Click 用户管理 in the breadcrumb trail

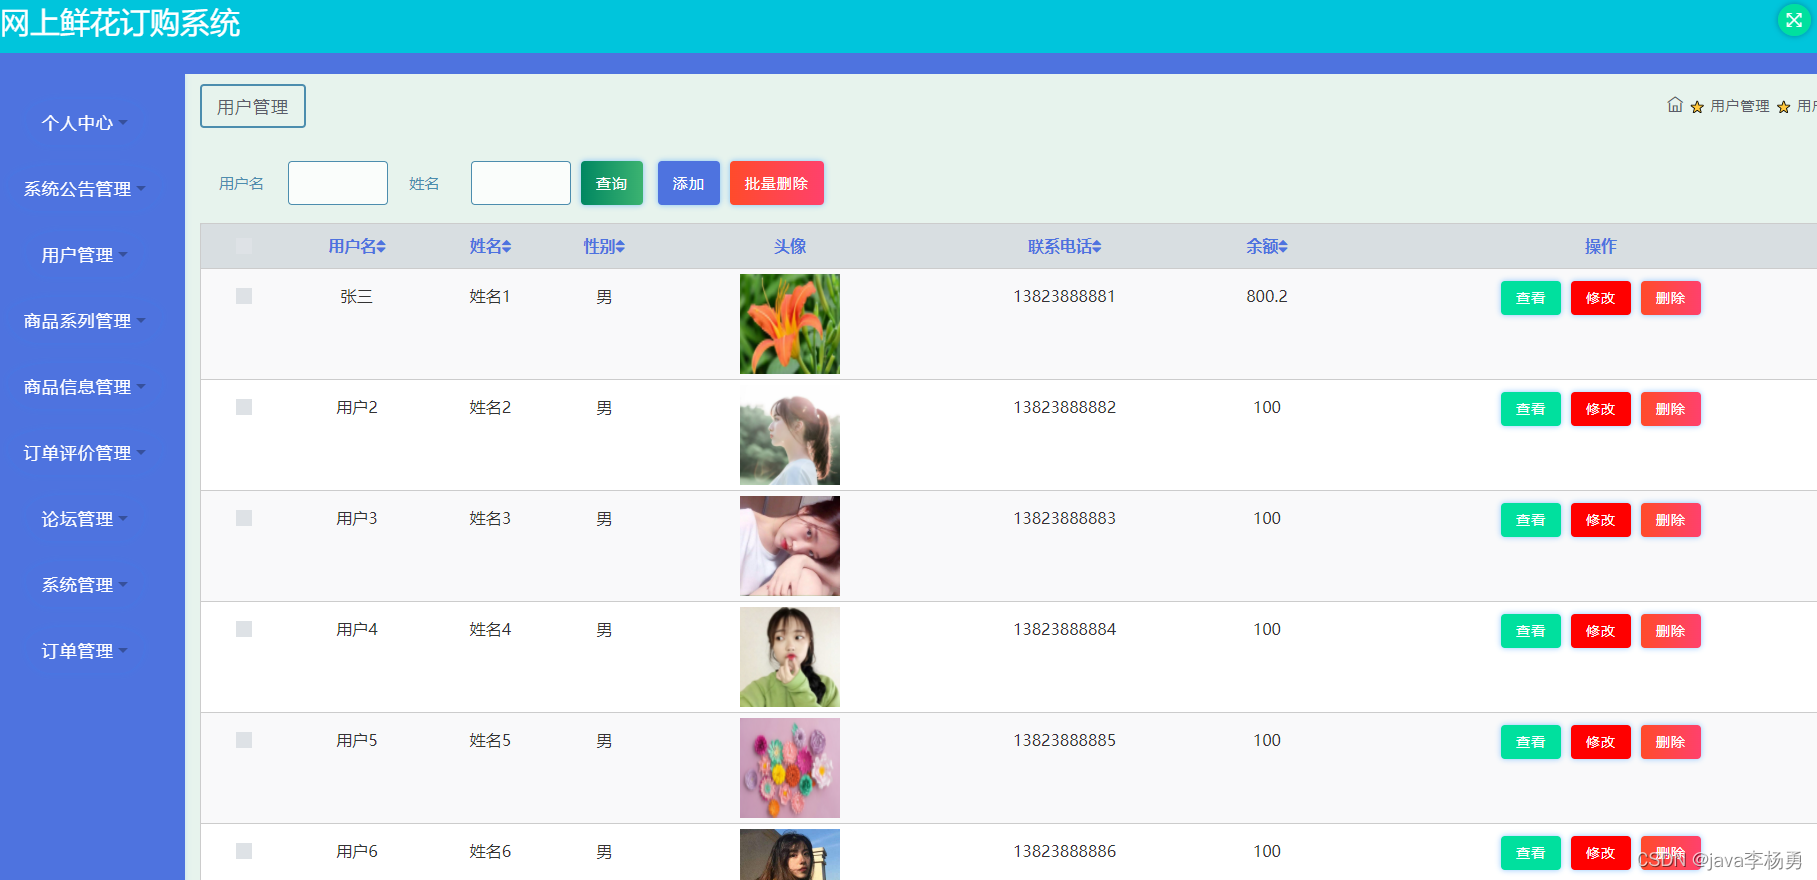coord(1740,106)
